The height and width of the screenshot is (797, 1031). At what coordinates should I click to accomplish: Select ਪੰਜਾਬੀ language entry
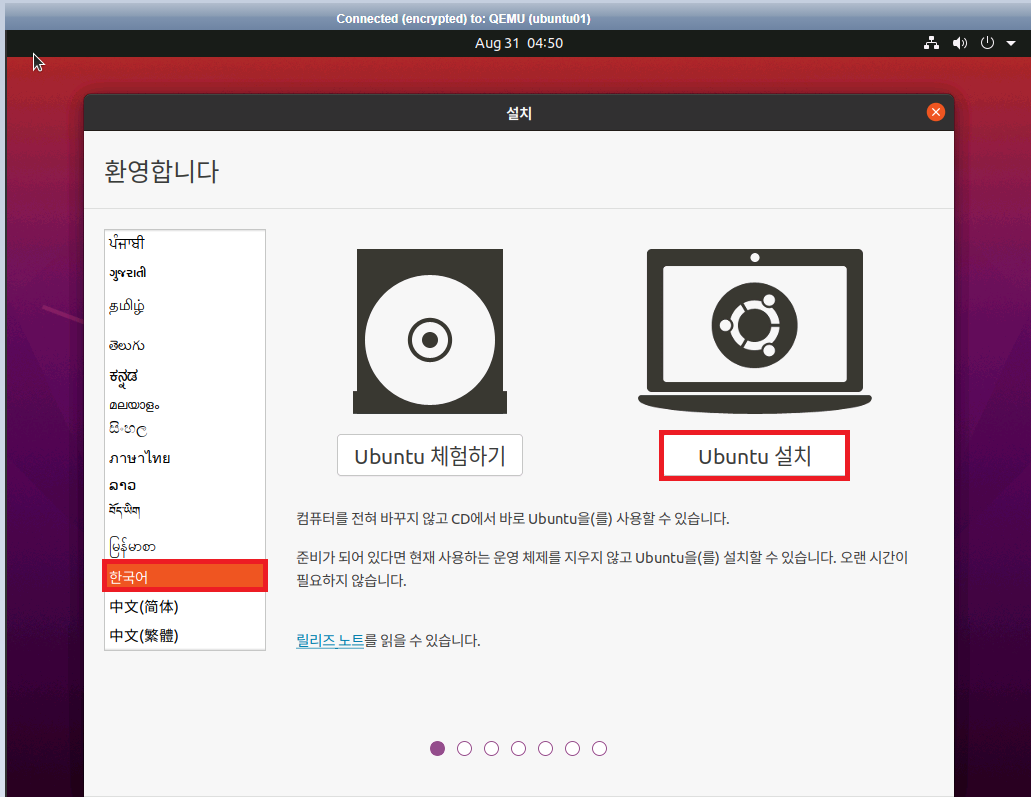[185, 243]
